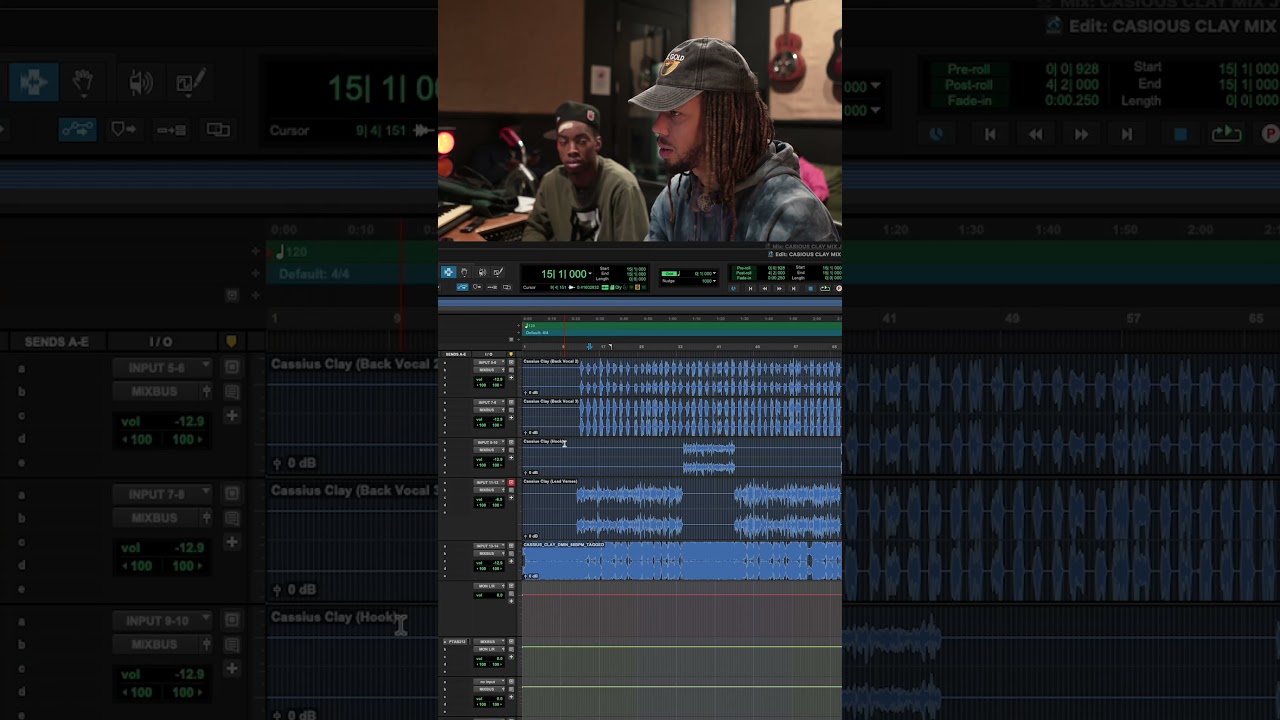The image size is (1280, 720).
Task: Click MIXBUS output on INPUT 11-12 track
Action: 489,490
